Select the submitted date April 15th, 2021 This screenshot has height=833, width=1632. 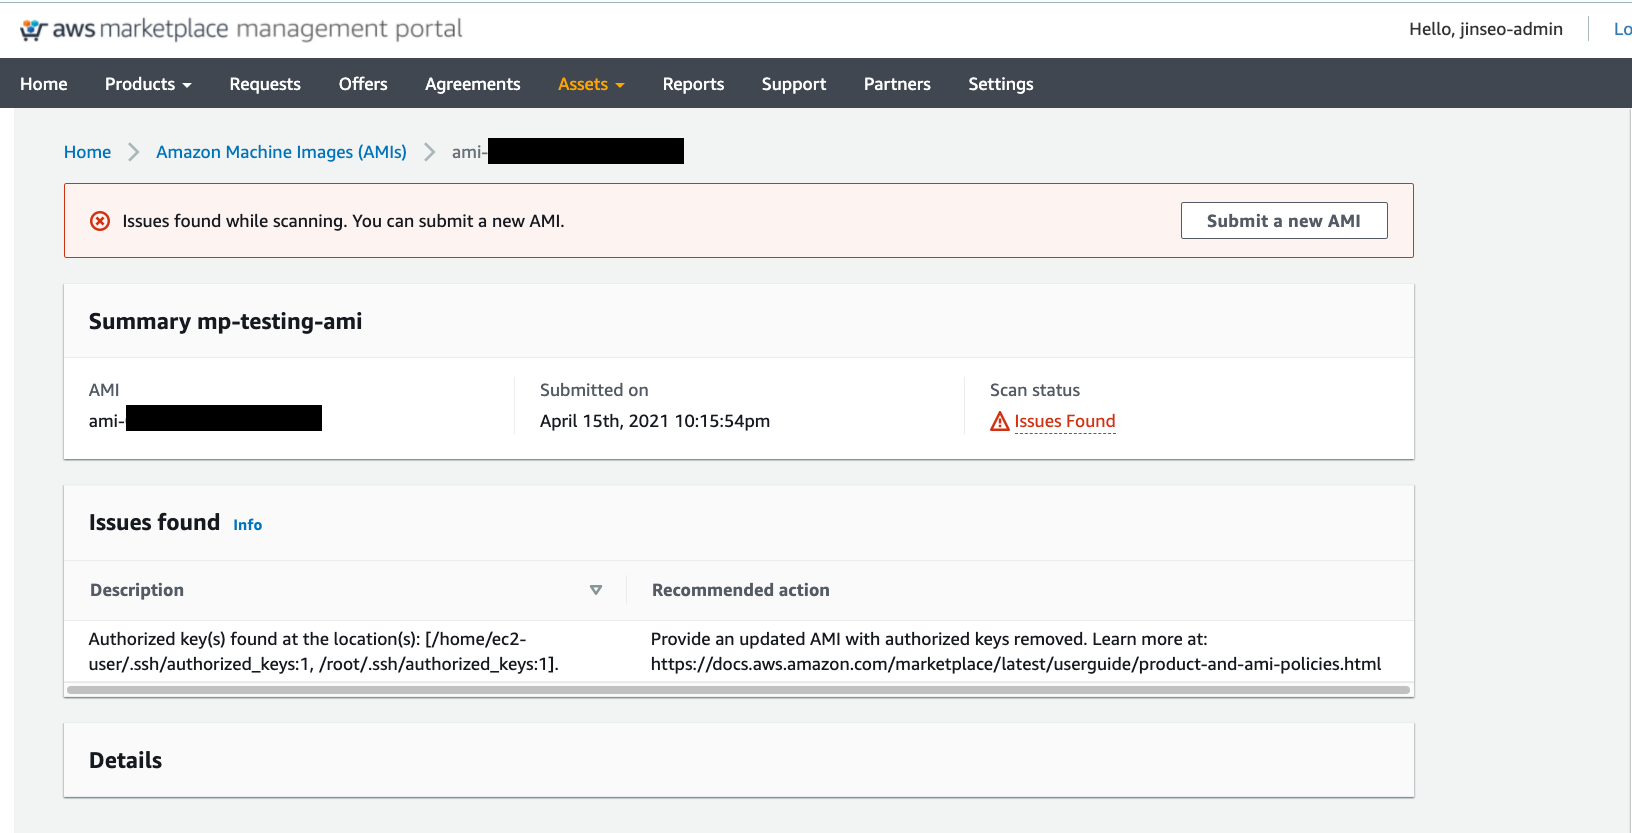pyautogui.click(x=655, y=421)
